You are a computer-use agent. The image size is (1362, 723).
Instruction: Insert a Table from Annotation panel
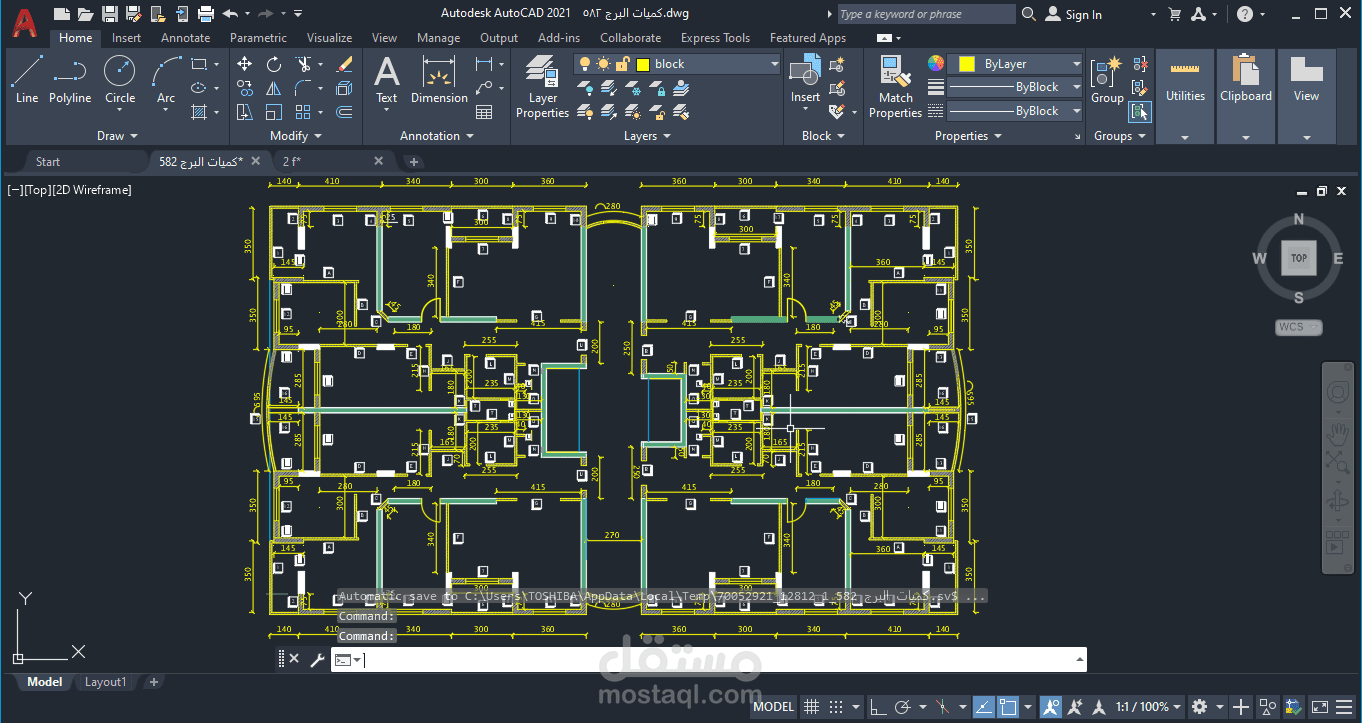[484, 112]
